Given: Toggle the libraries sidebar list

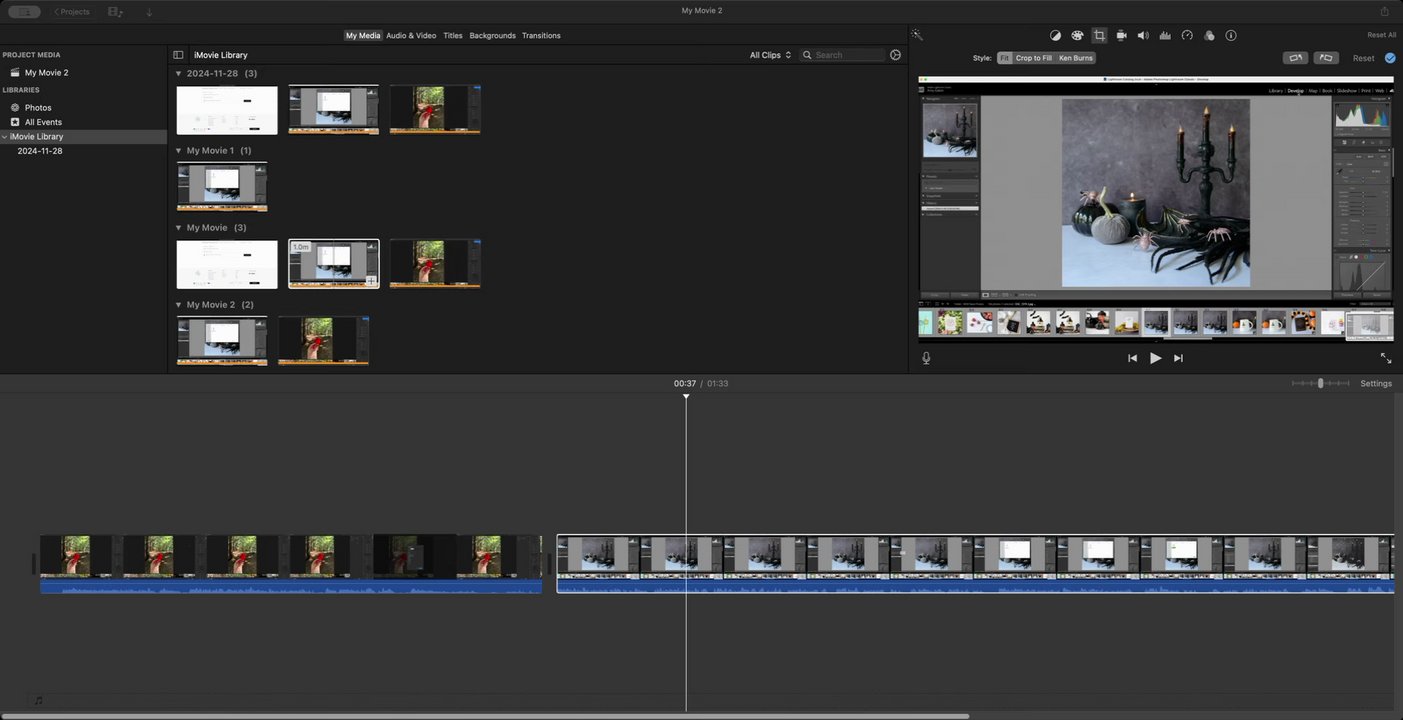Looking at the screenshot, I should point(178,55).
